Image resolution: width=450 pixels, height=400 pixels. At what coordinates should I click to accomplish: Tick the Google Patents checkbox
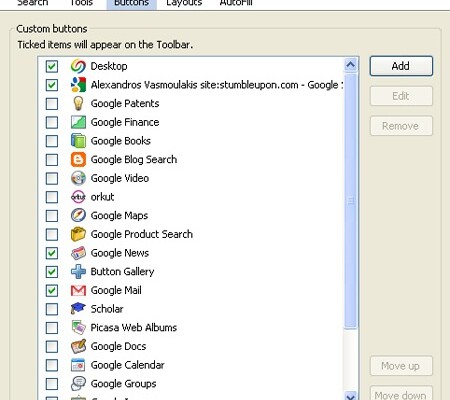coord(52,104)
